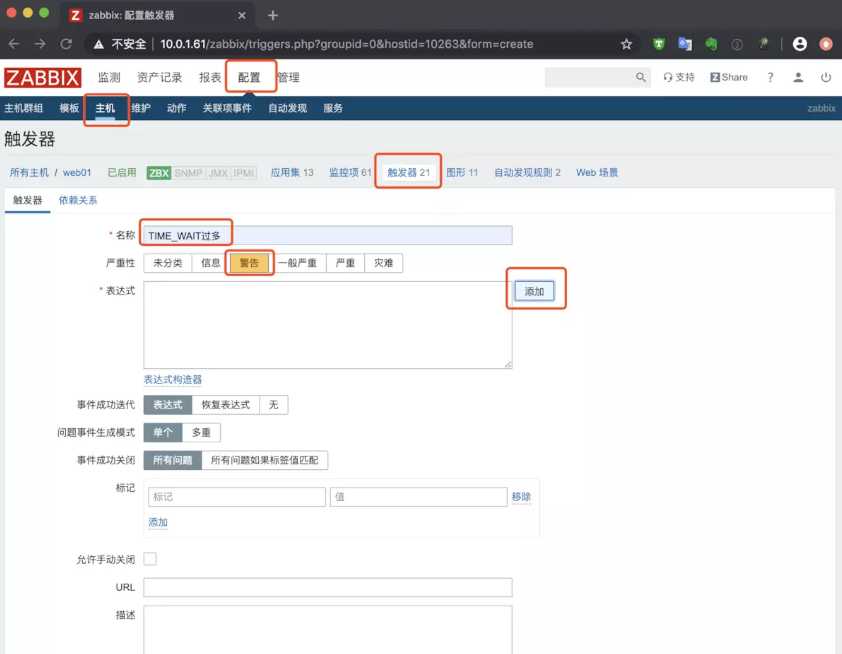Log out with the power icon
The image size is (842, 654).
click(826, 77)
